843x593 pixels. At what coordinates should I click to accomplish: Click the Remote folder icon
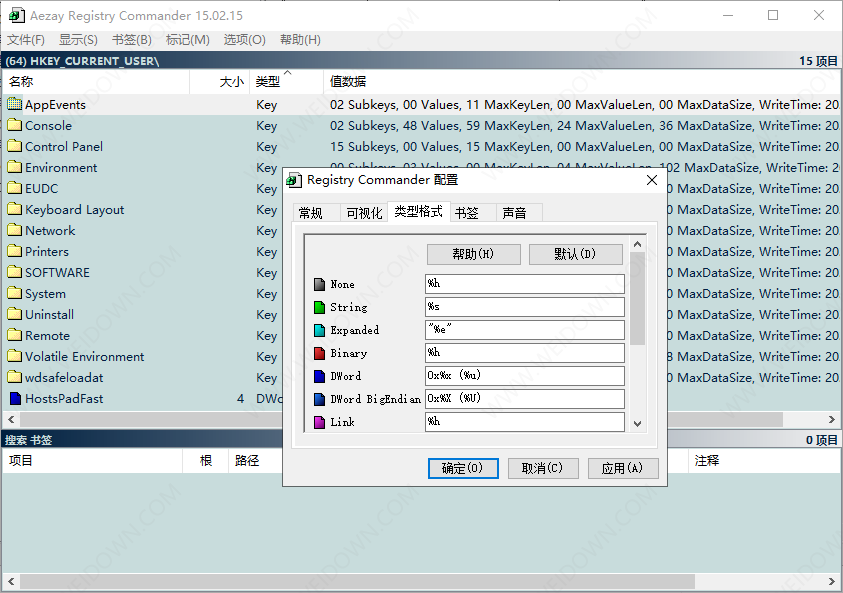click(x=15, y=335)
